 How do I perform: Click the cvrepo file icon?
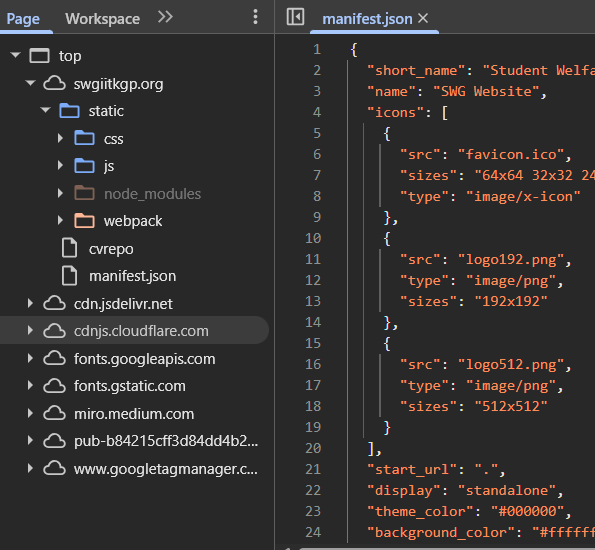(69, 248)
